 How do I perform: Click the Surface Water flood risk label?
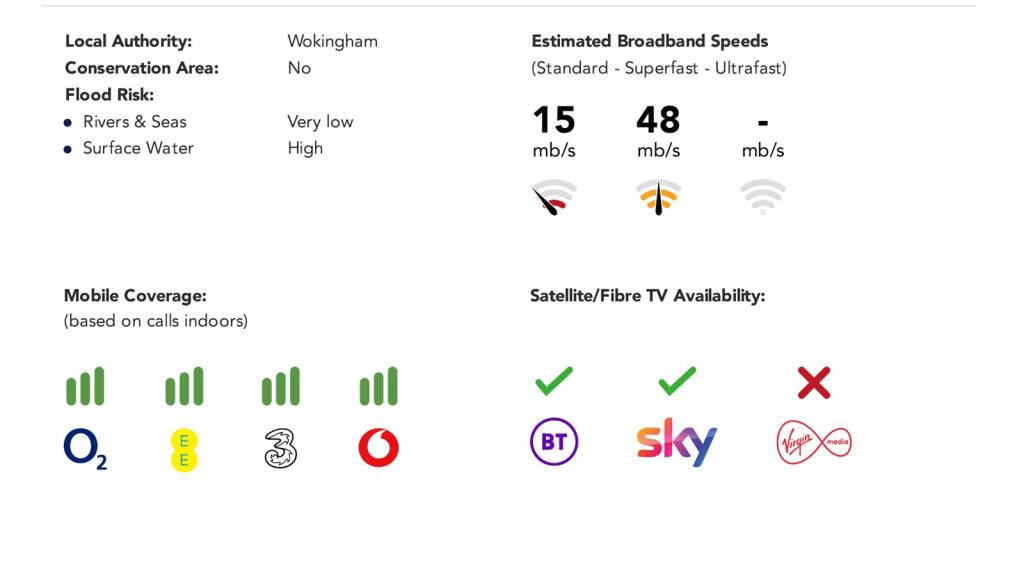tap(138, 148)
